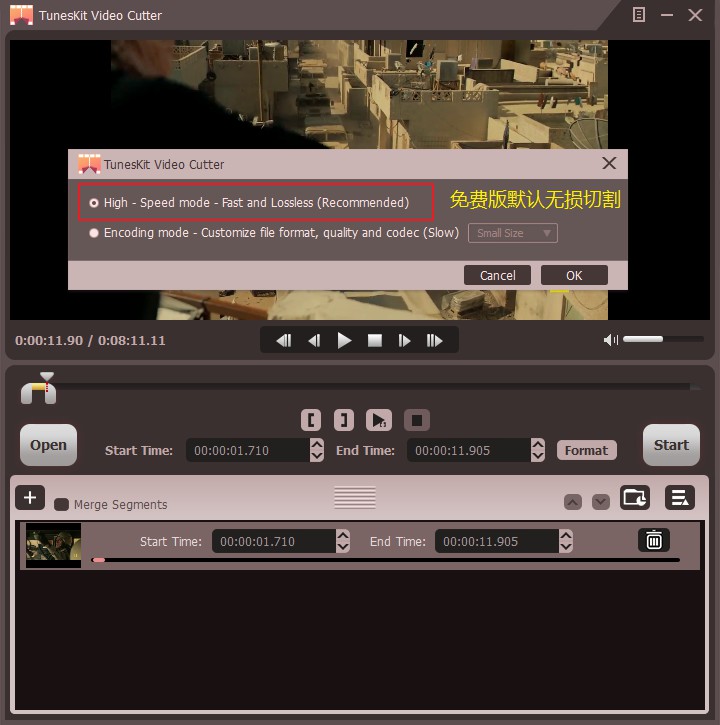The image size is (720, 725).
Task: Move the segment down
Action: (601, 502)
